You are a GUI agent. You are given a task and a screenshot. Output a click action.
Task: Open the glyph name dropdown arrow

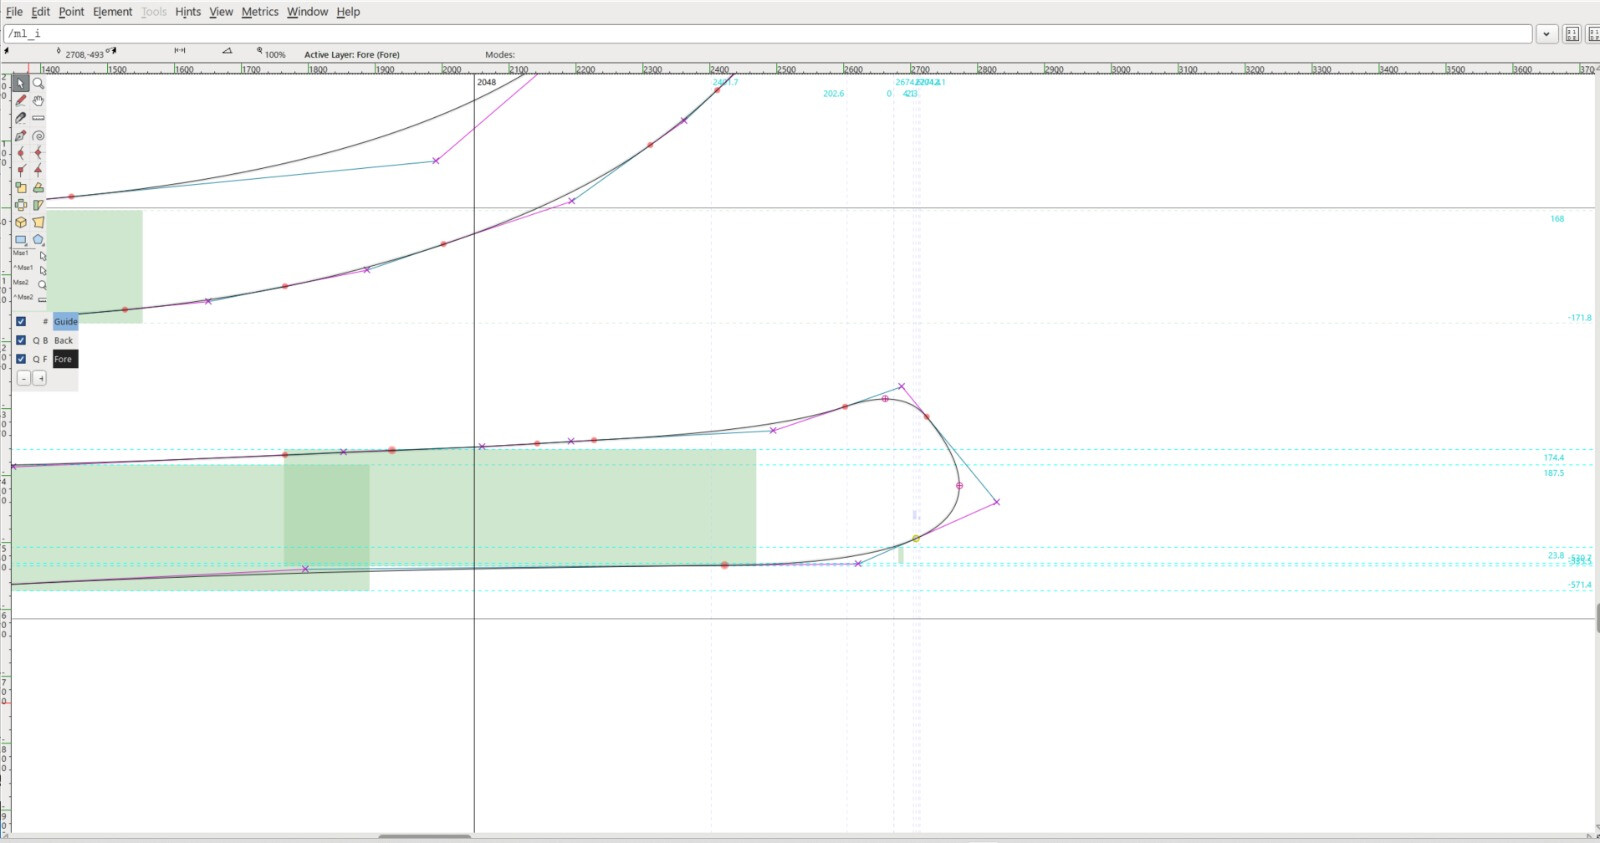click(1546, 34)
